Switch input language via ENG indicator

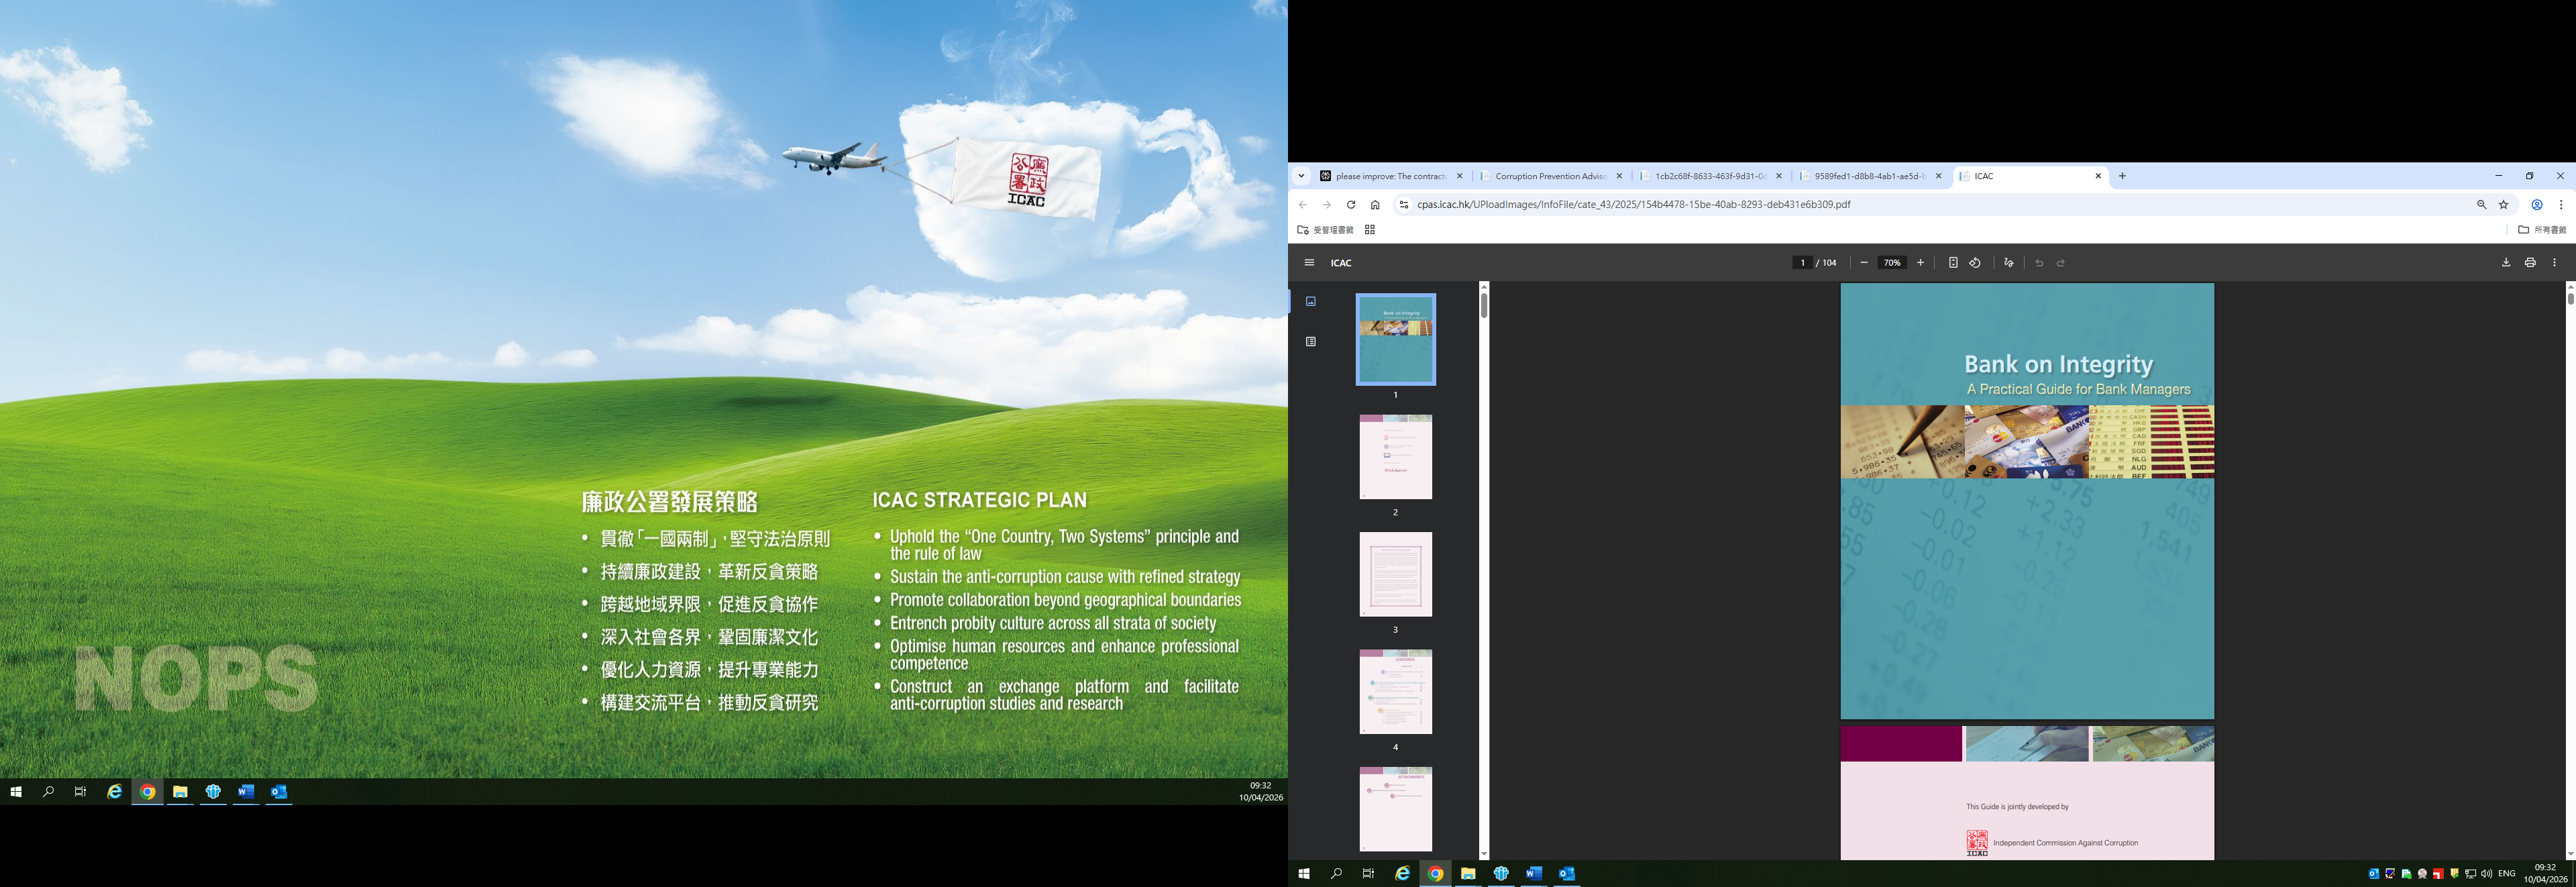(2507, 874)
